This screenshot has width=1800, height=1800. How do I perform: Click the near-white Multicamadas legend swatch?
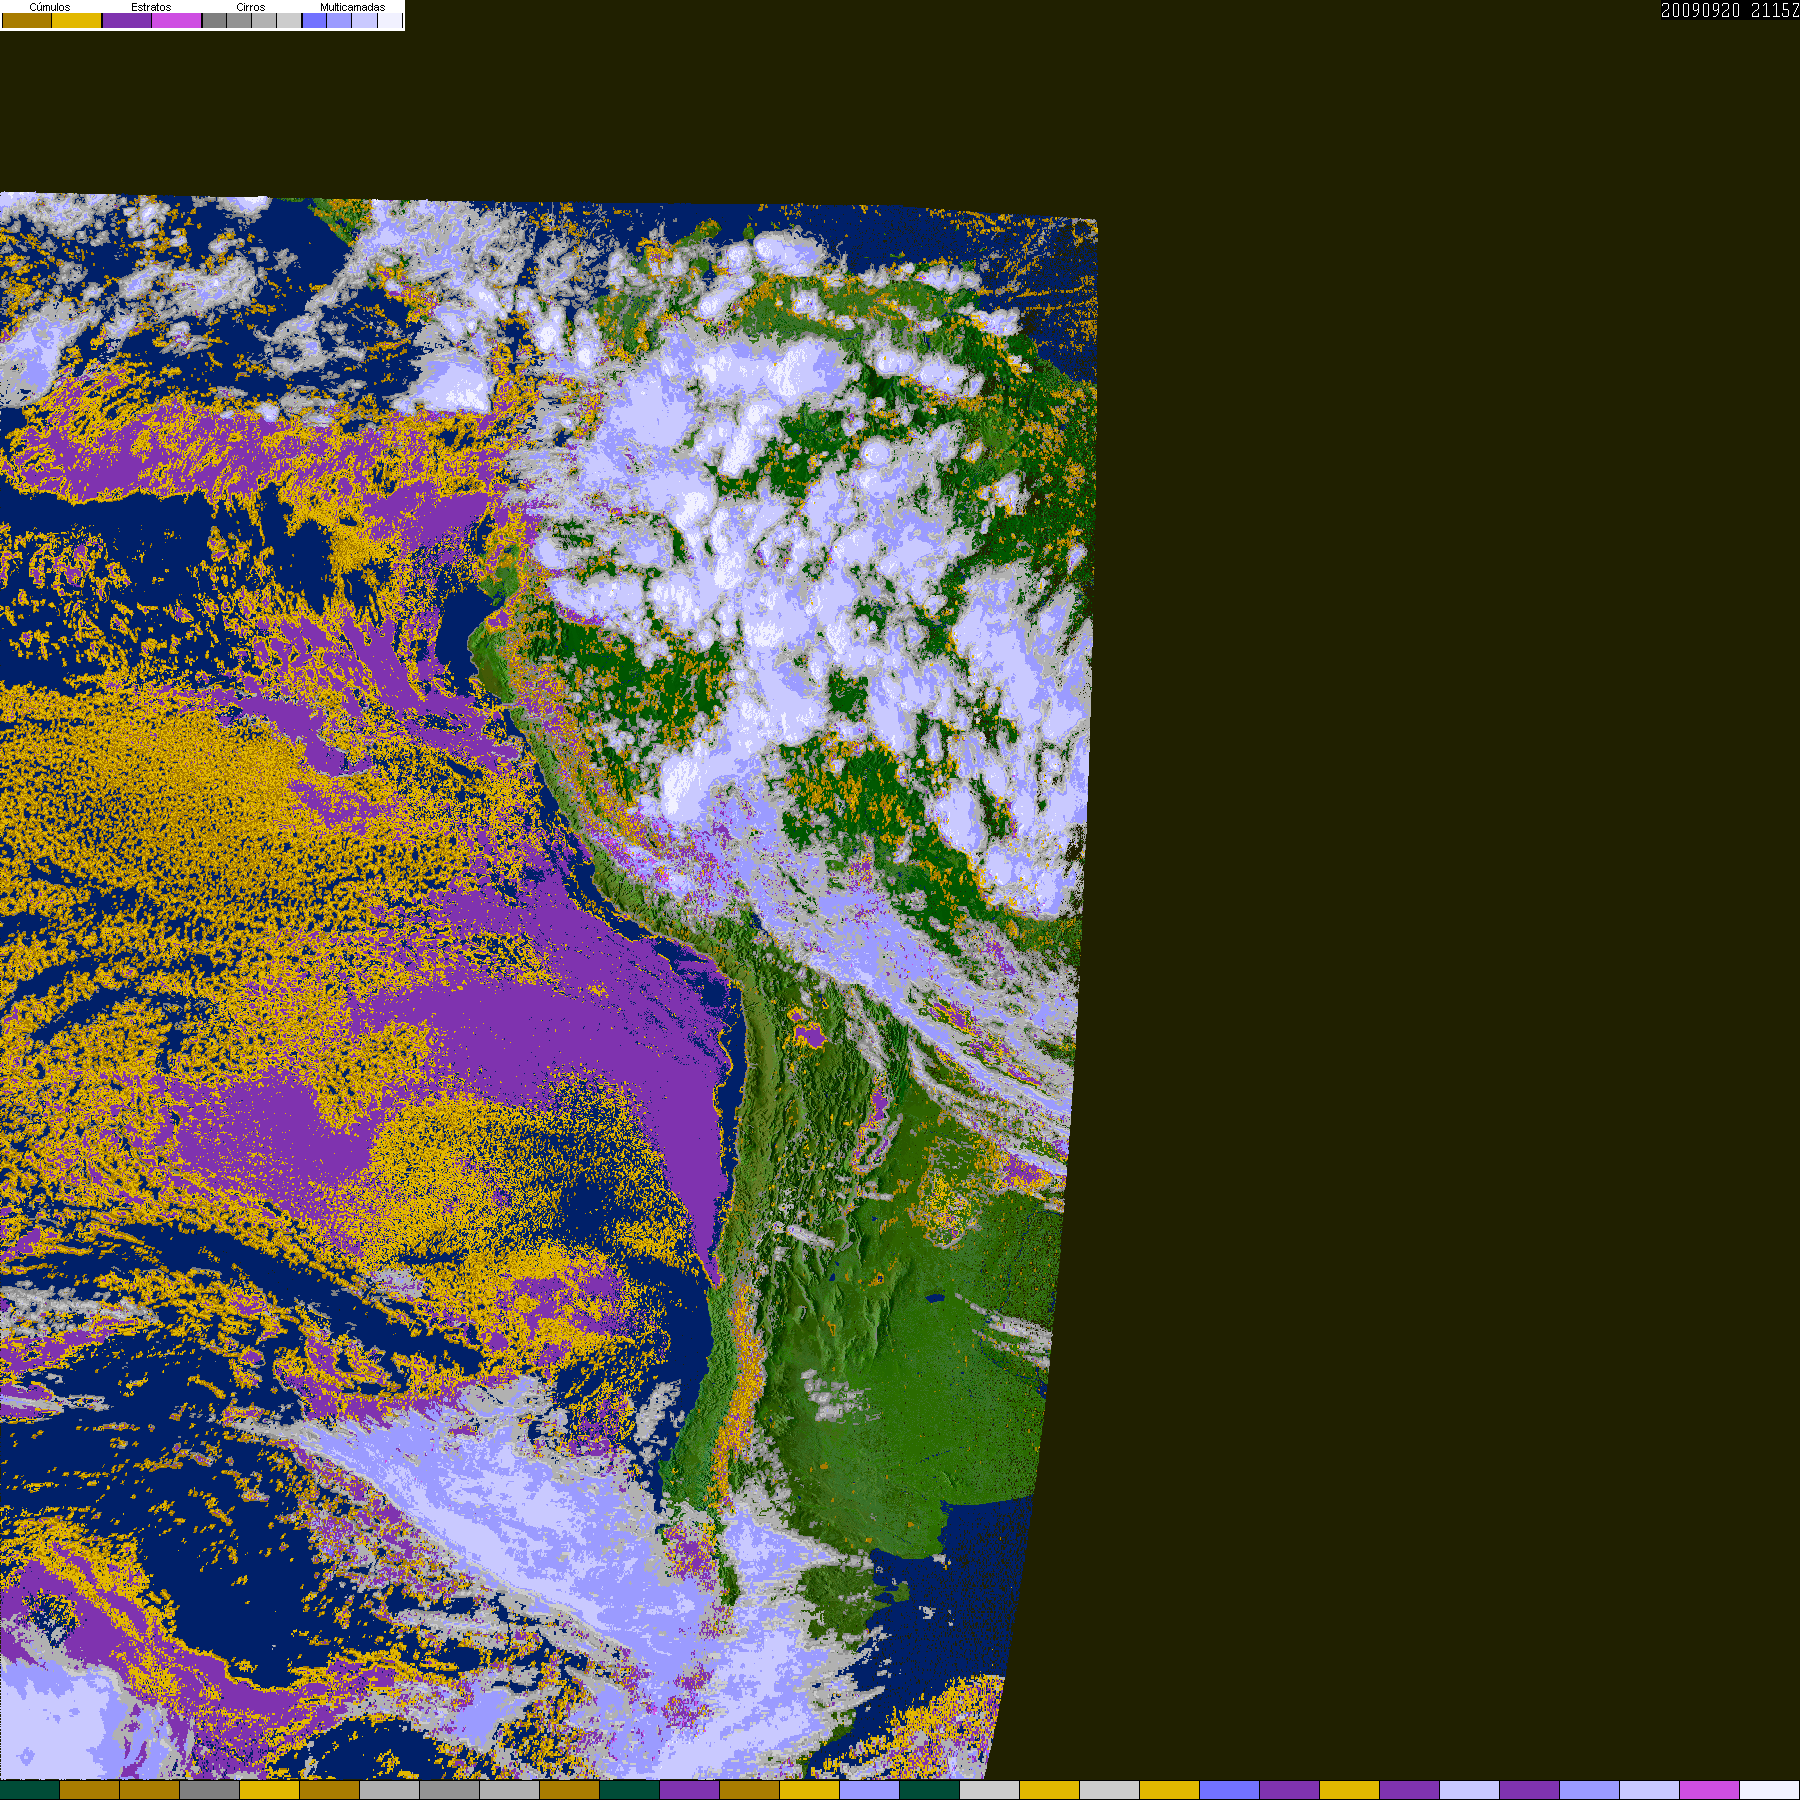click(390, 20)
